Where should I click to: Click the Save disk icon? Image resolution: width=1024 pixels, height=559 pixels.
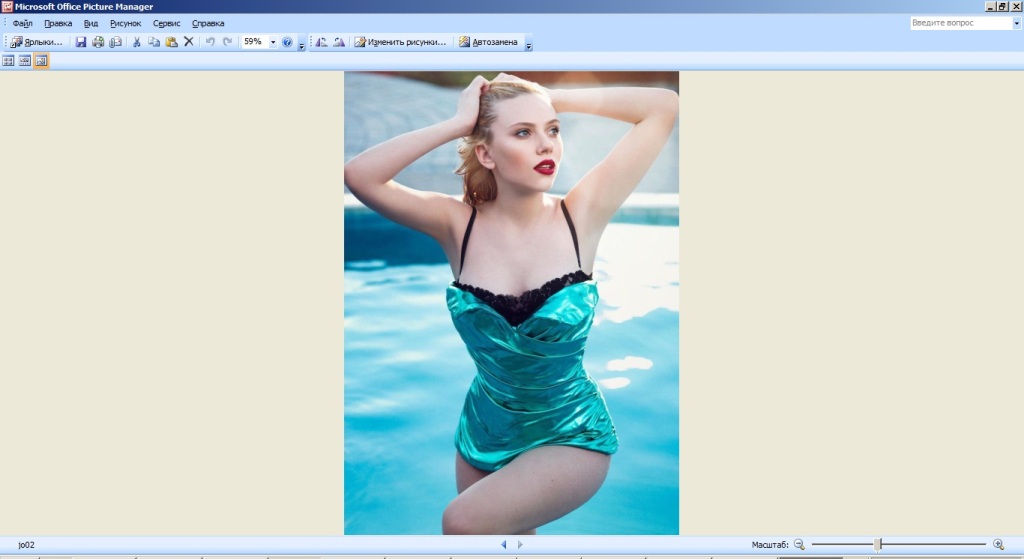82,42
